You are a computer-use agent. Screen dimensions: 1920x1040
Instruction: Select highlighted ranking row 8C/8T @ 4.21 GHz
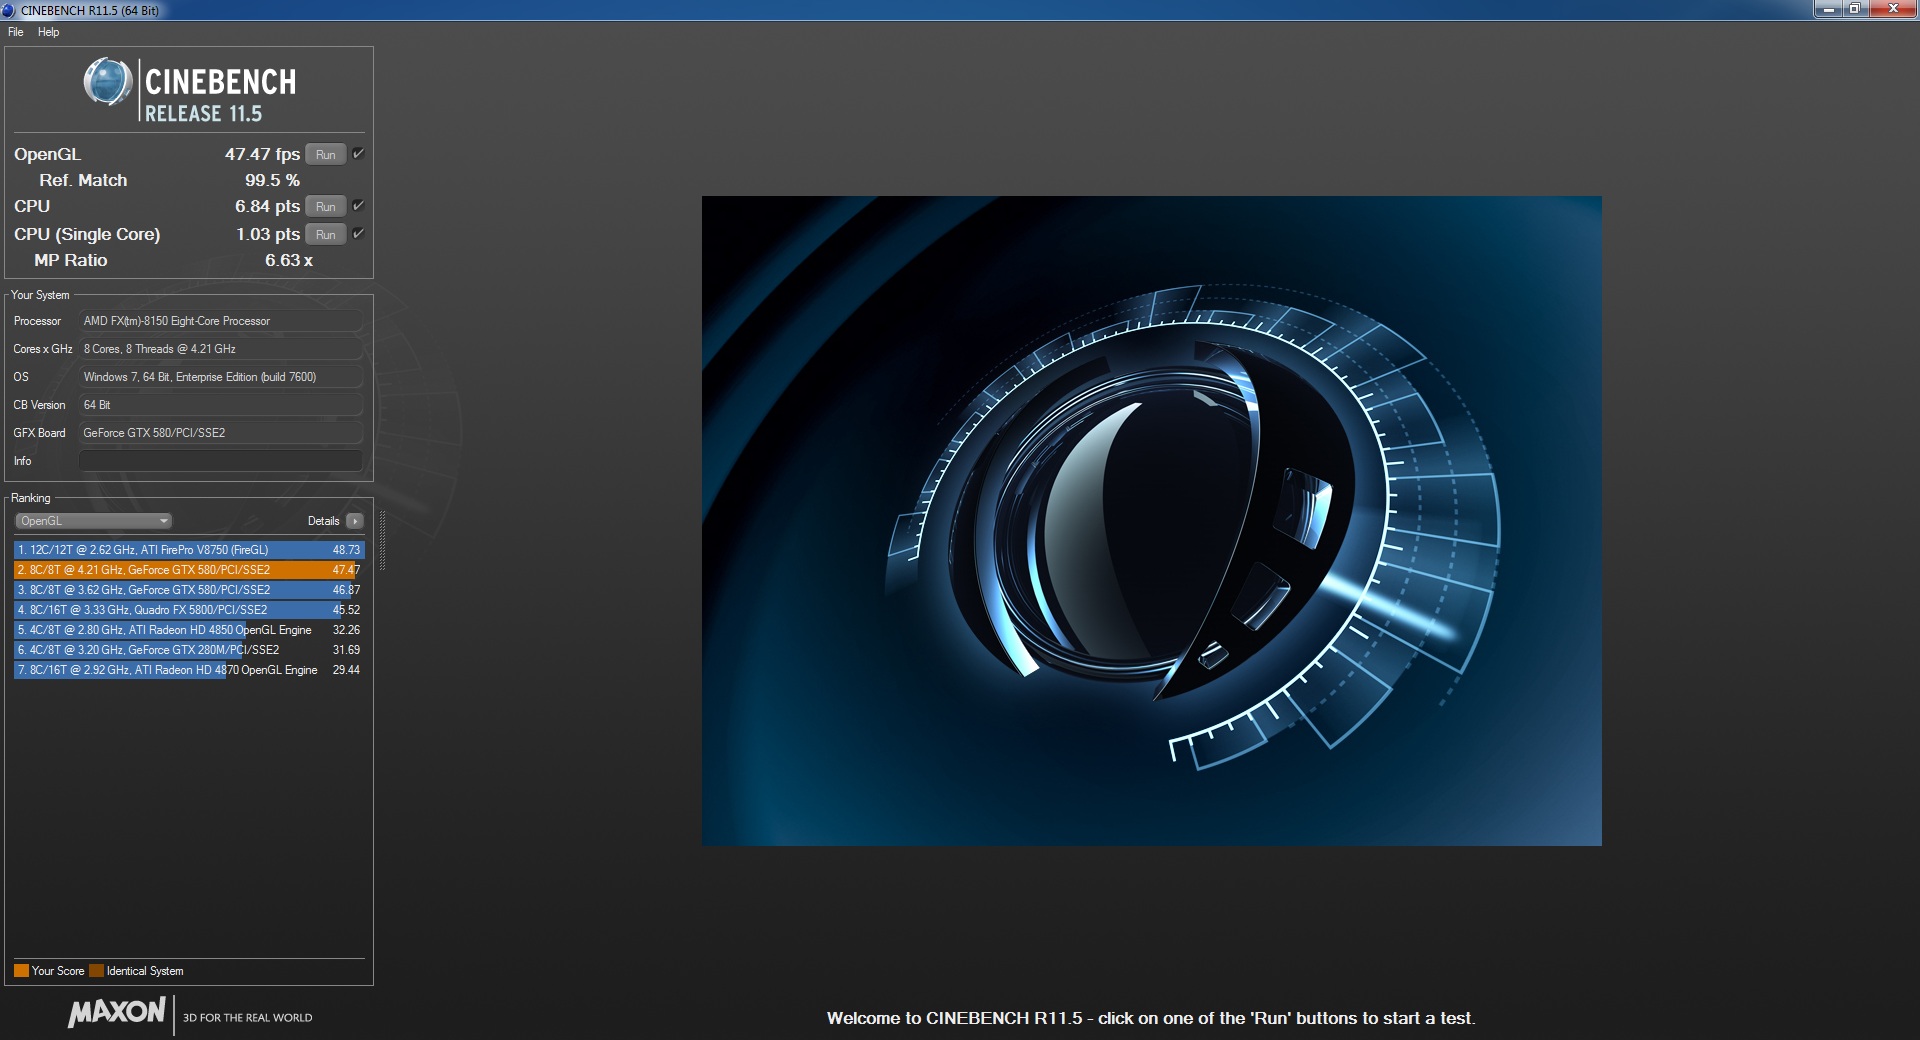189,570
